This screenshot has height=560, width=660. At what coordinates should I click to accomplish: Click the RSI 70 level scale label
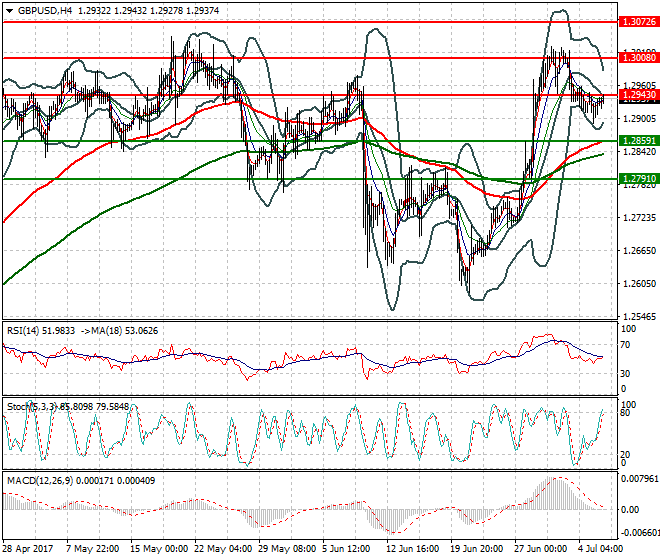coord(625,345)
